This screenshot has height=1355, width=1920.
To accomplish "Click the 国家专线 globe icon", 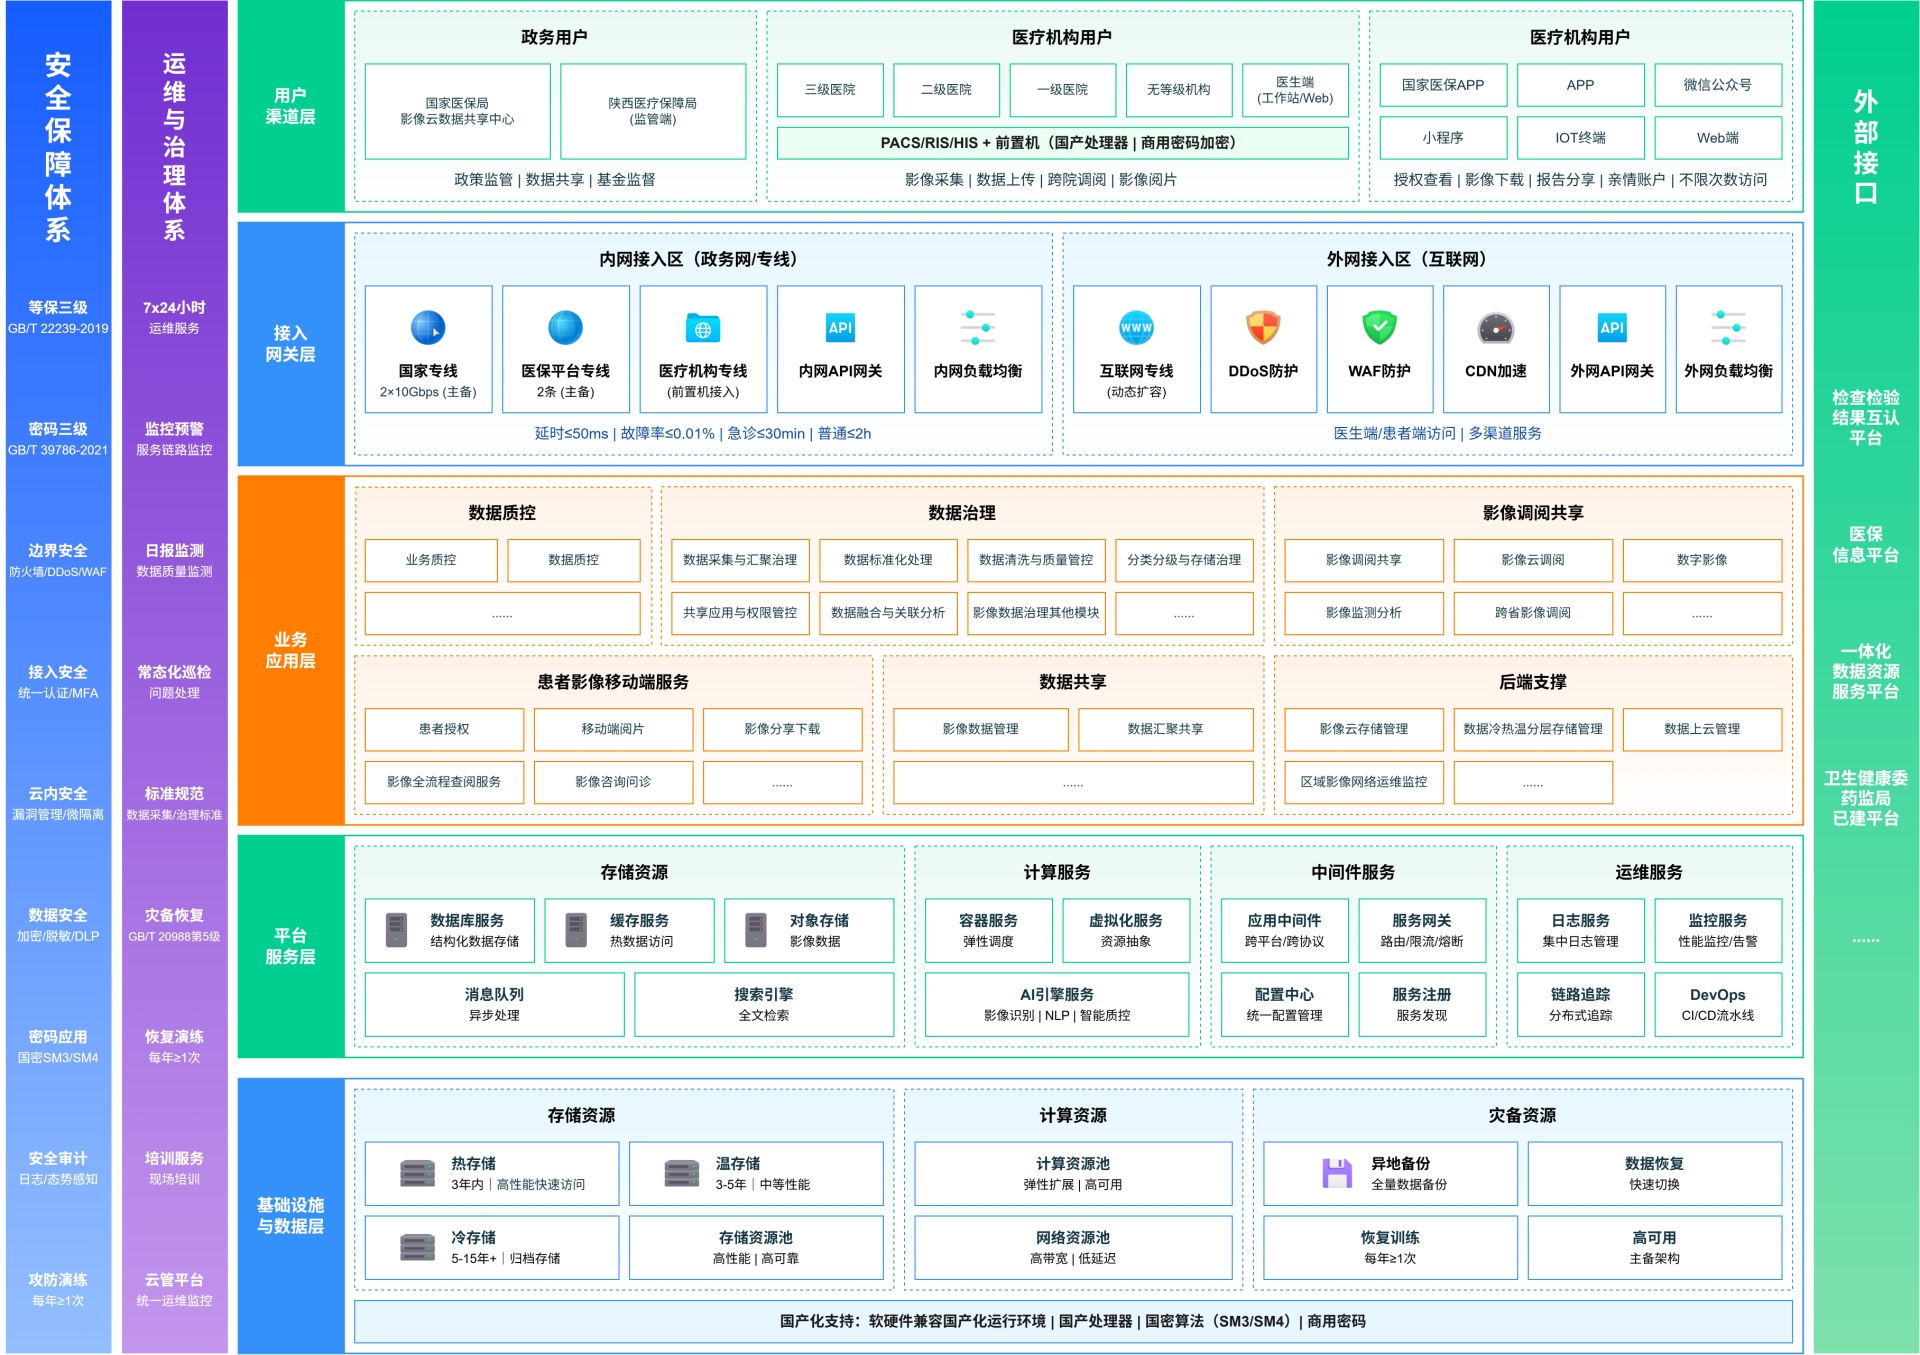I will click(x=428, y=327).
